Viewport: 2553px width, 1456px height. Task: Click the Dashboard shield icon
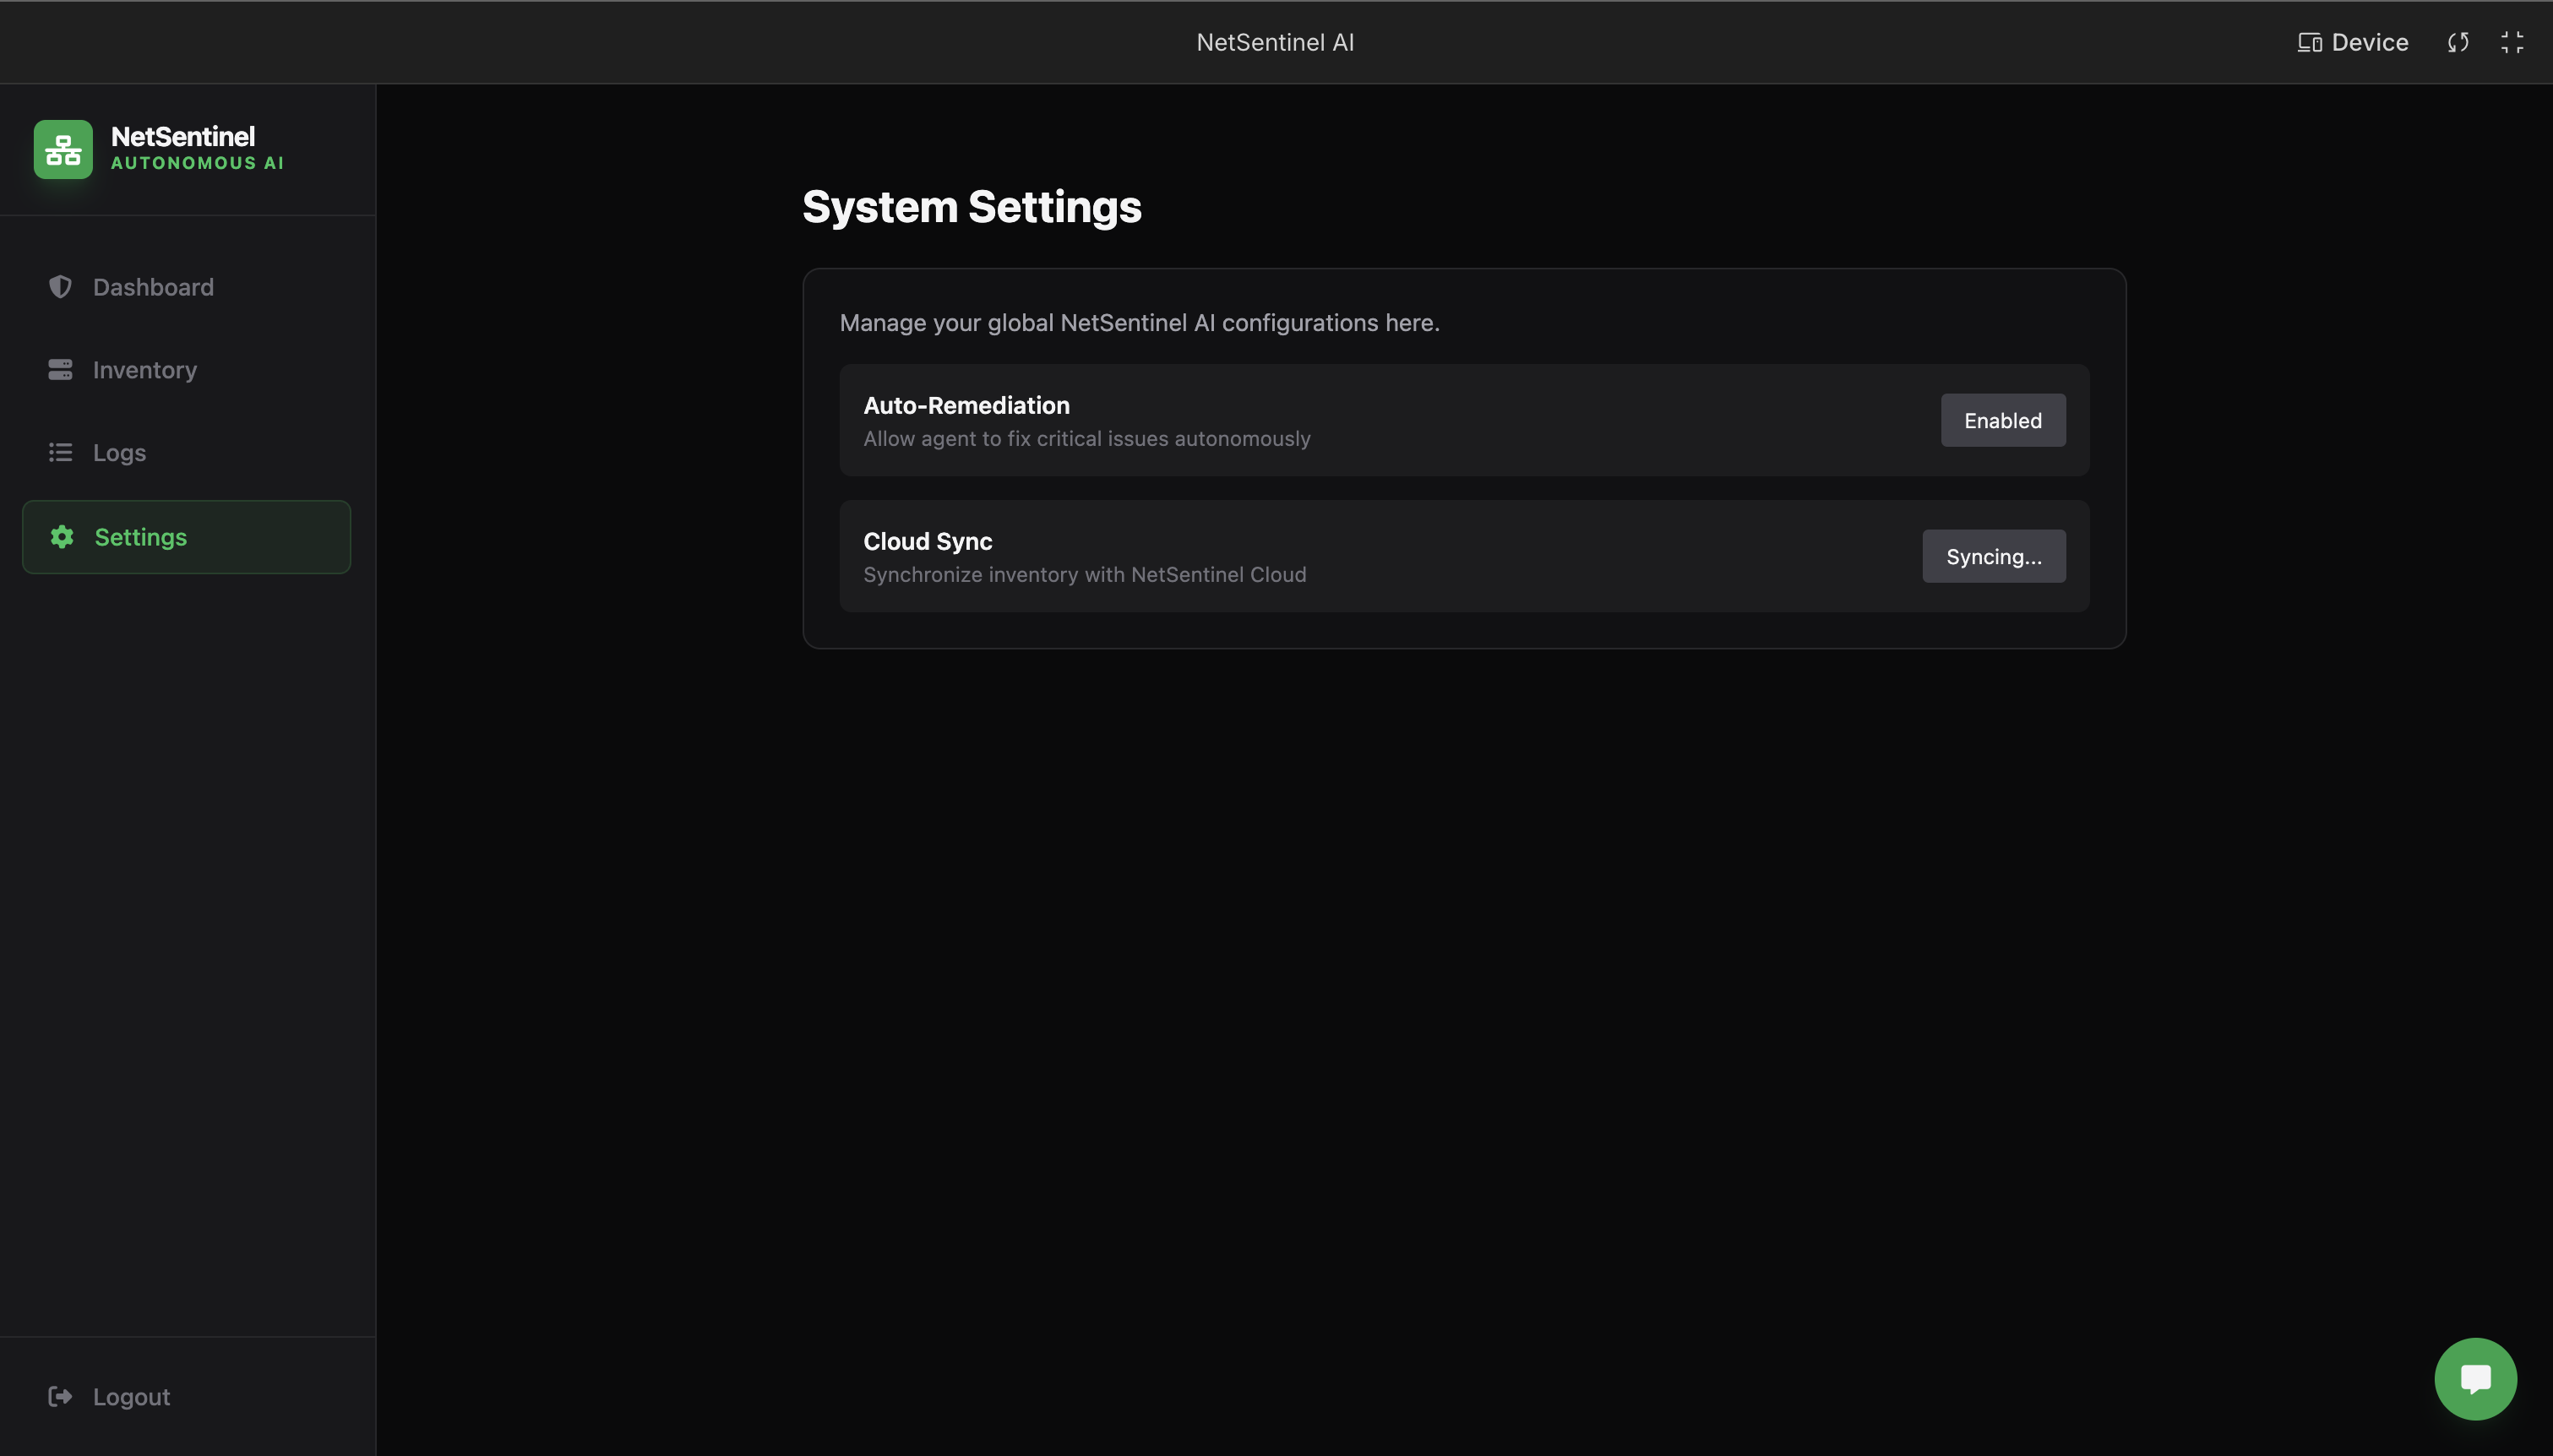click(60, 287)
